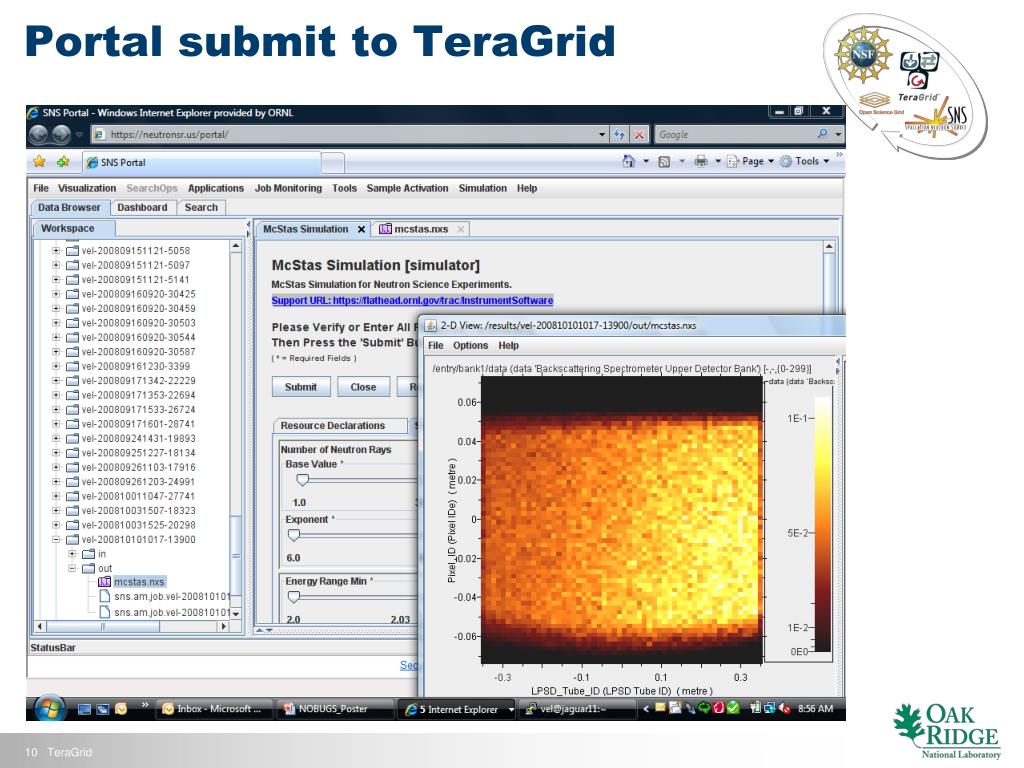Select the Resource Declarations tab
The height and width of the screenshot is (768, 1024).
tap(340, 426)
